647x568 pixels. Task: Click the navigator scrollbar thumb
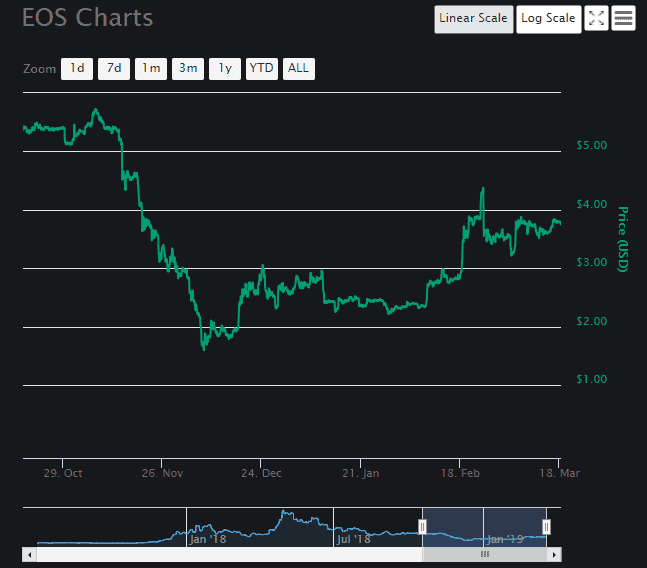(x=485, y=555)
